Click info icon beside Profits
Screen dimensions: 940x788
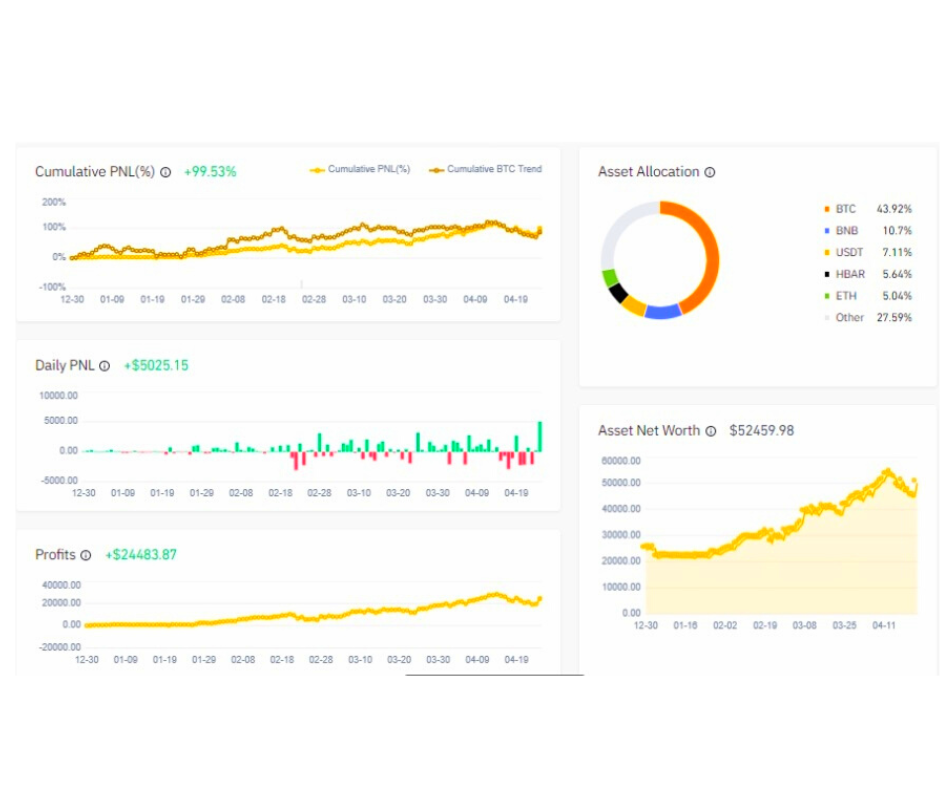click(x=86, y=555)
